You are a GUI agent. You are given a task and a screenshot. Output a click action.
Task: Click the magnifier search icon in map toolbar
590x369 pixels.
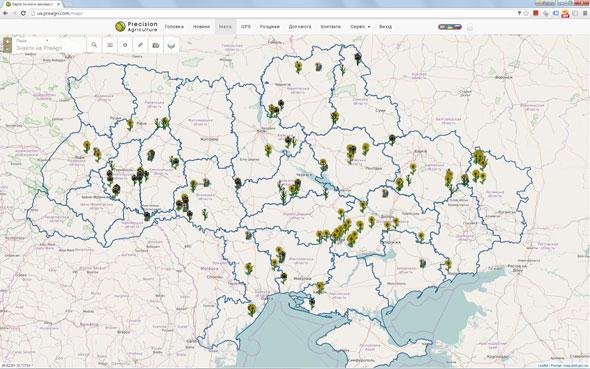click(94, 45)
